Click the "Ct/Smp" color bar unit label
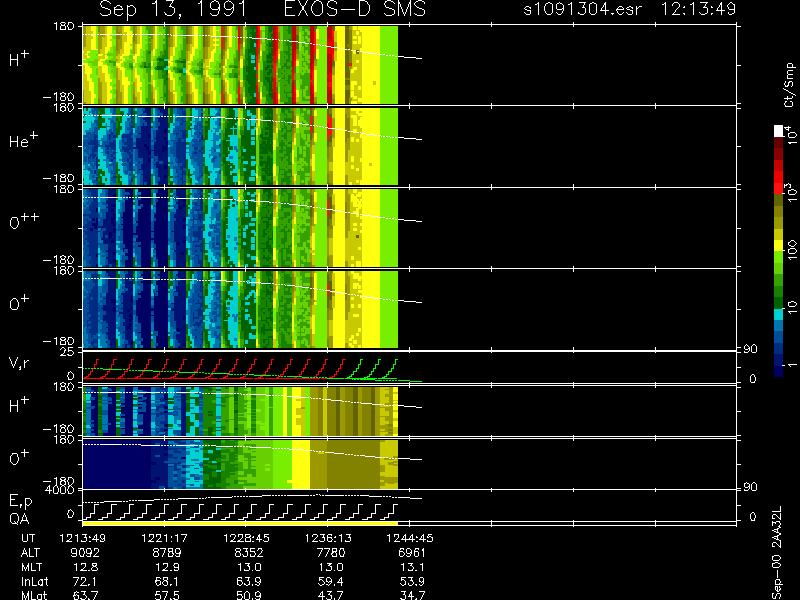The image size is (800, 600). [789, 85]
